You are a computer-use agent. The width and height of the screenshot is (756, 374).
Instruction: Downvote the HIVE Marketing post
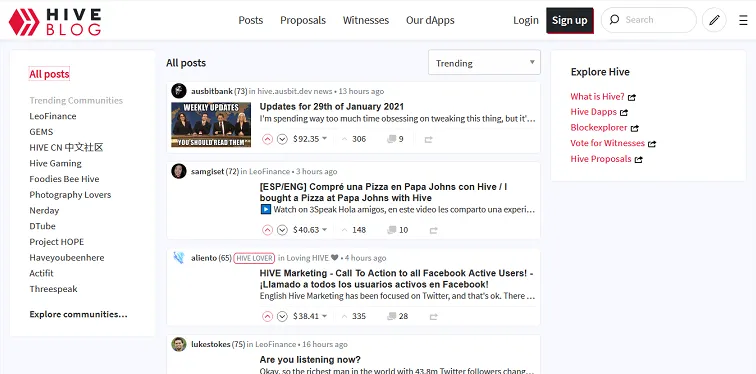pos(283,316)
